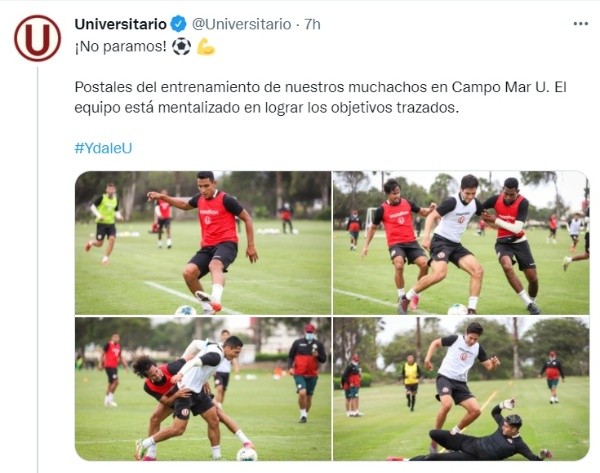Click the flexed bicep emoji

tap(206, 47)
